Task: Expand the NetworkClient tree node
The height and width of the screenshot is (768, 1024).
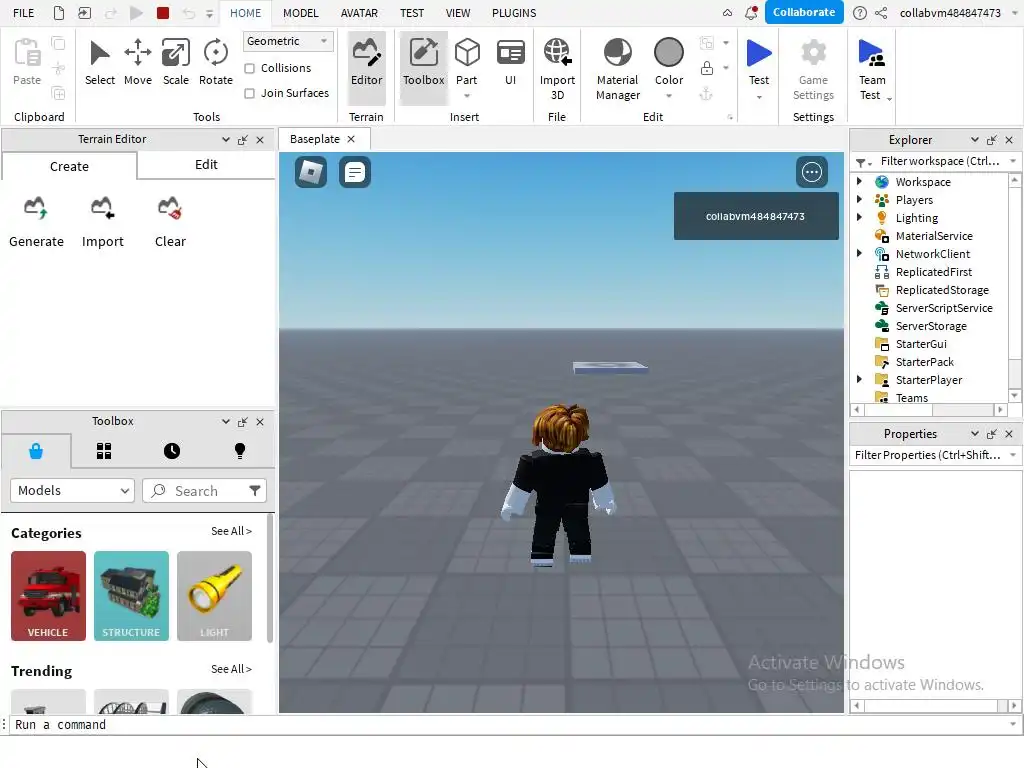Action: tap(859, 253)
